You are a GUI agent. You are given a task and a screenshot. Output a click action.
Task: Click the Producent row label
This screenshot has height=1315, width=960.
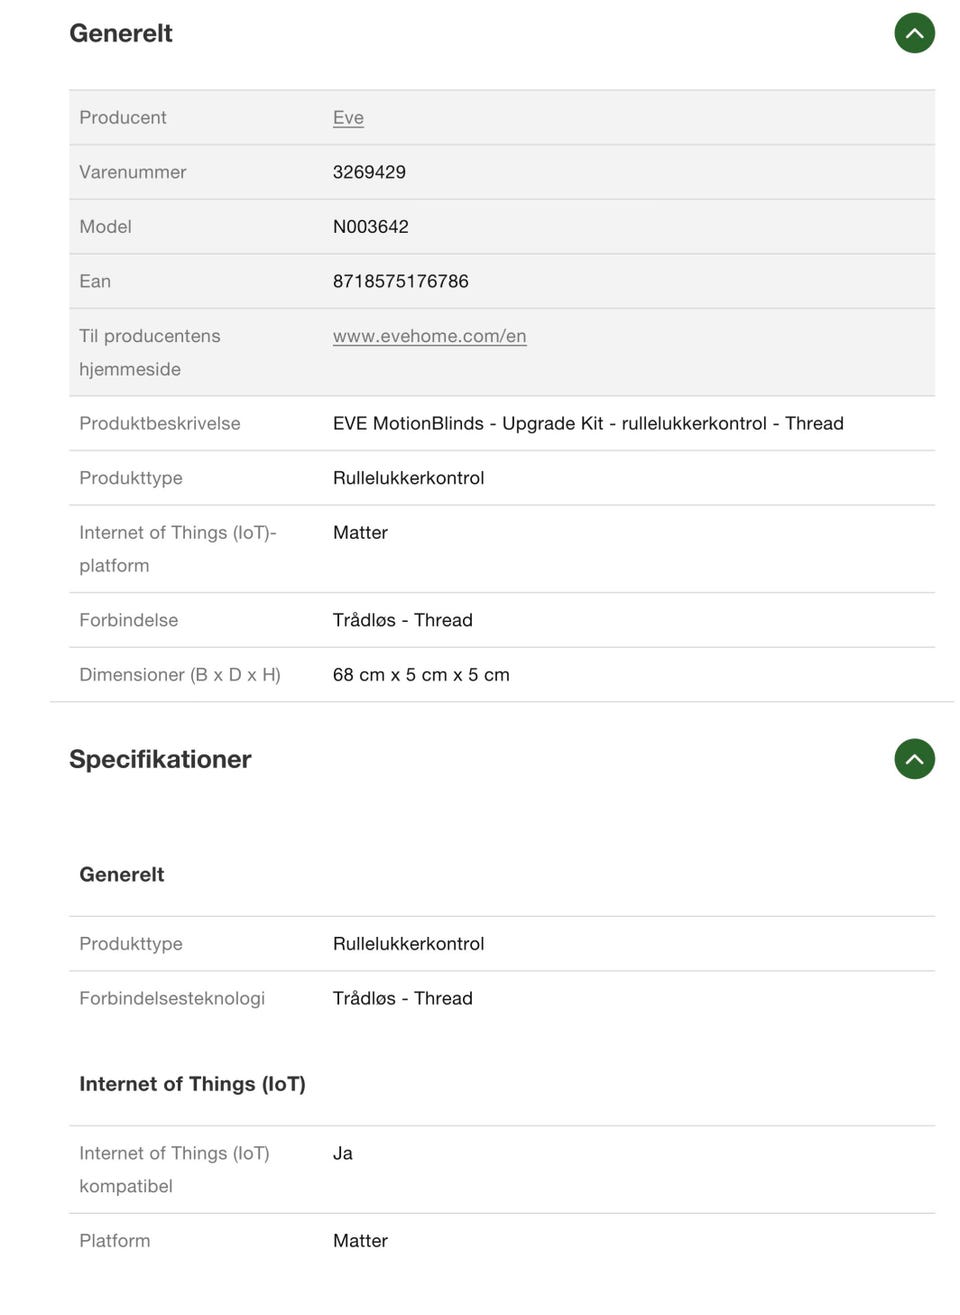tap(123, 117)
